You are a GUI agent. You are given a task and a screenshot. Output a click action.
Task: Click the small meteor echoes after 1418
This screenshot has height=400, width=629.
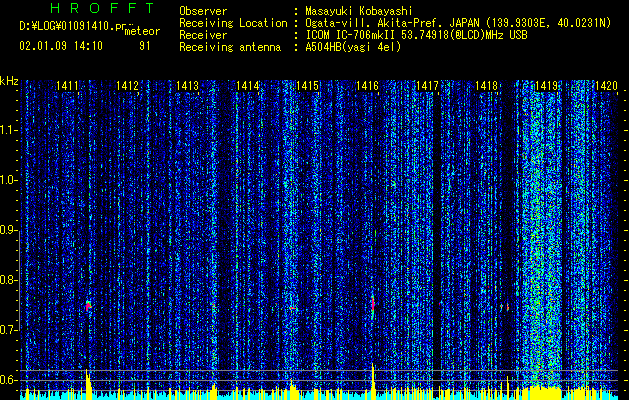505,307
